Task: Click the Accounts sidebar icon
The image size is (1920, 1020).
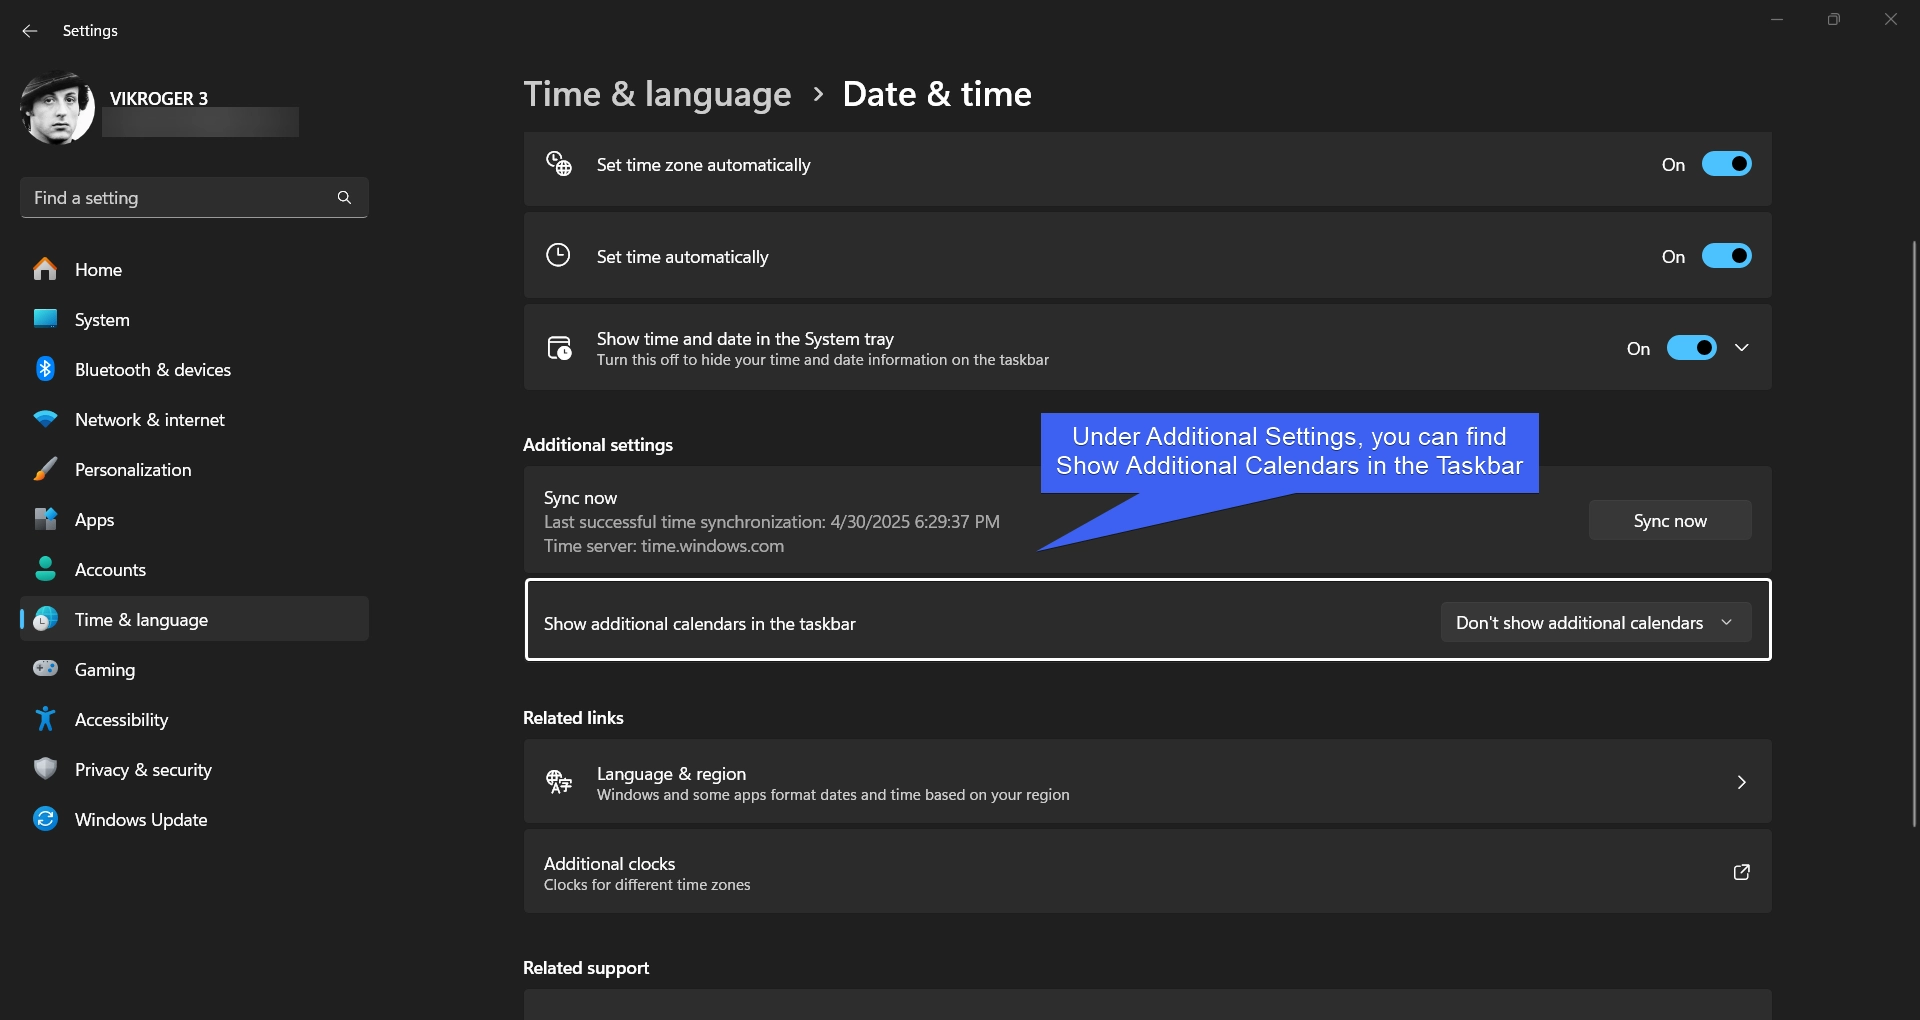Action: (45, 569)
